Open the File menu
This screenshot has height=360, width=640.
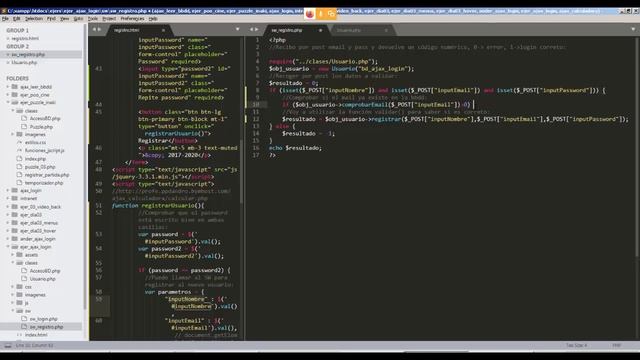[5, 19]
